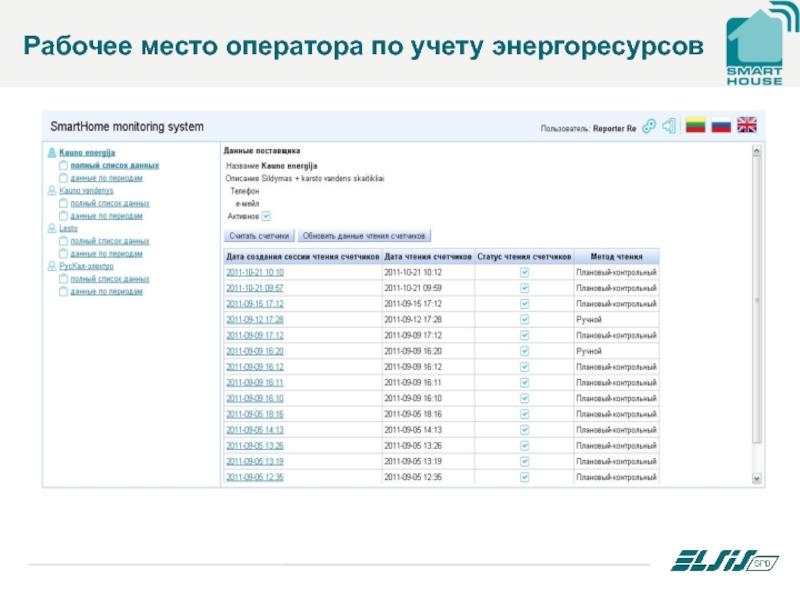The height and width of the screenshot is (600, 800).
Task: Click the scrollbar up arrow
Action: point(757,151)
